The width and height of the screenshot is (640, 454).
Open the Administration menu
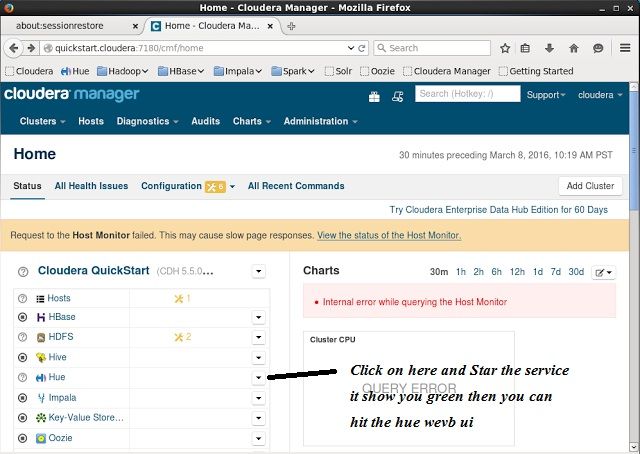tap(320, 121)
